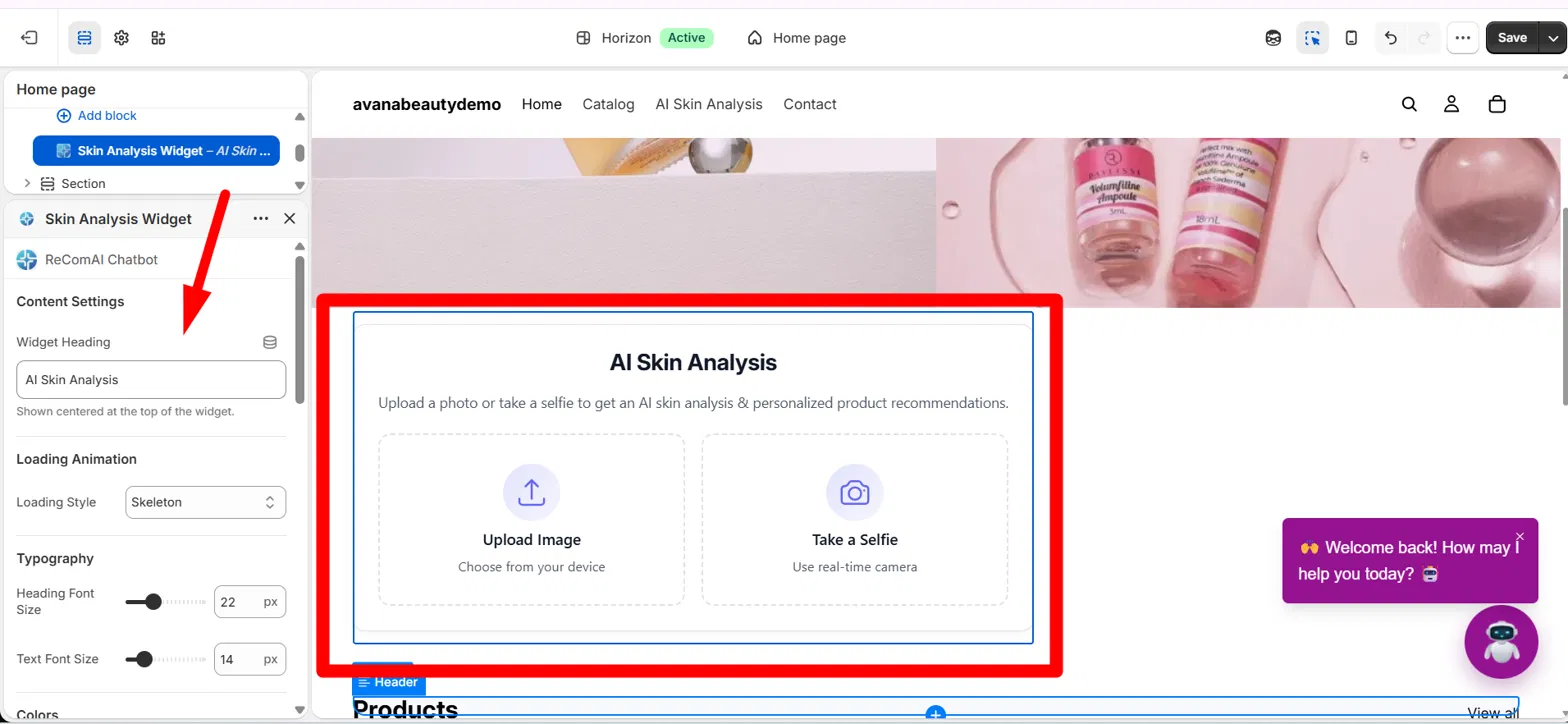Open theme settings gear icon
This screenshot has height=724, width=1568.
click(121, 38)
